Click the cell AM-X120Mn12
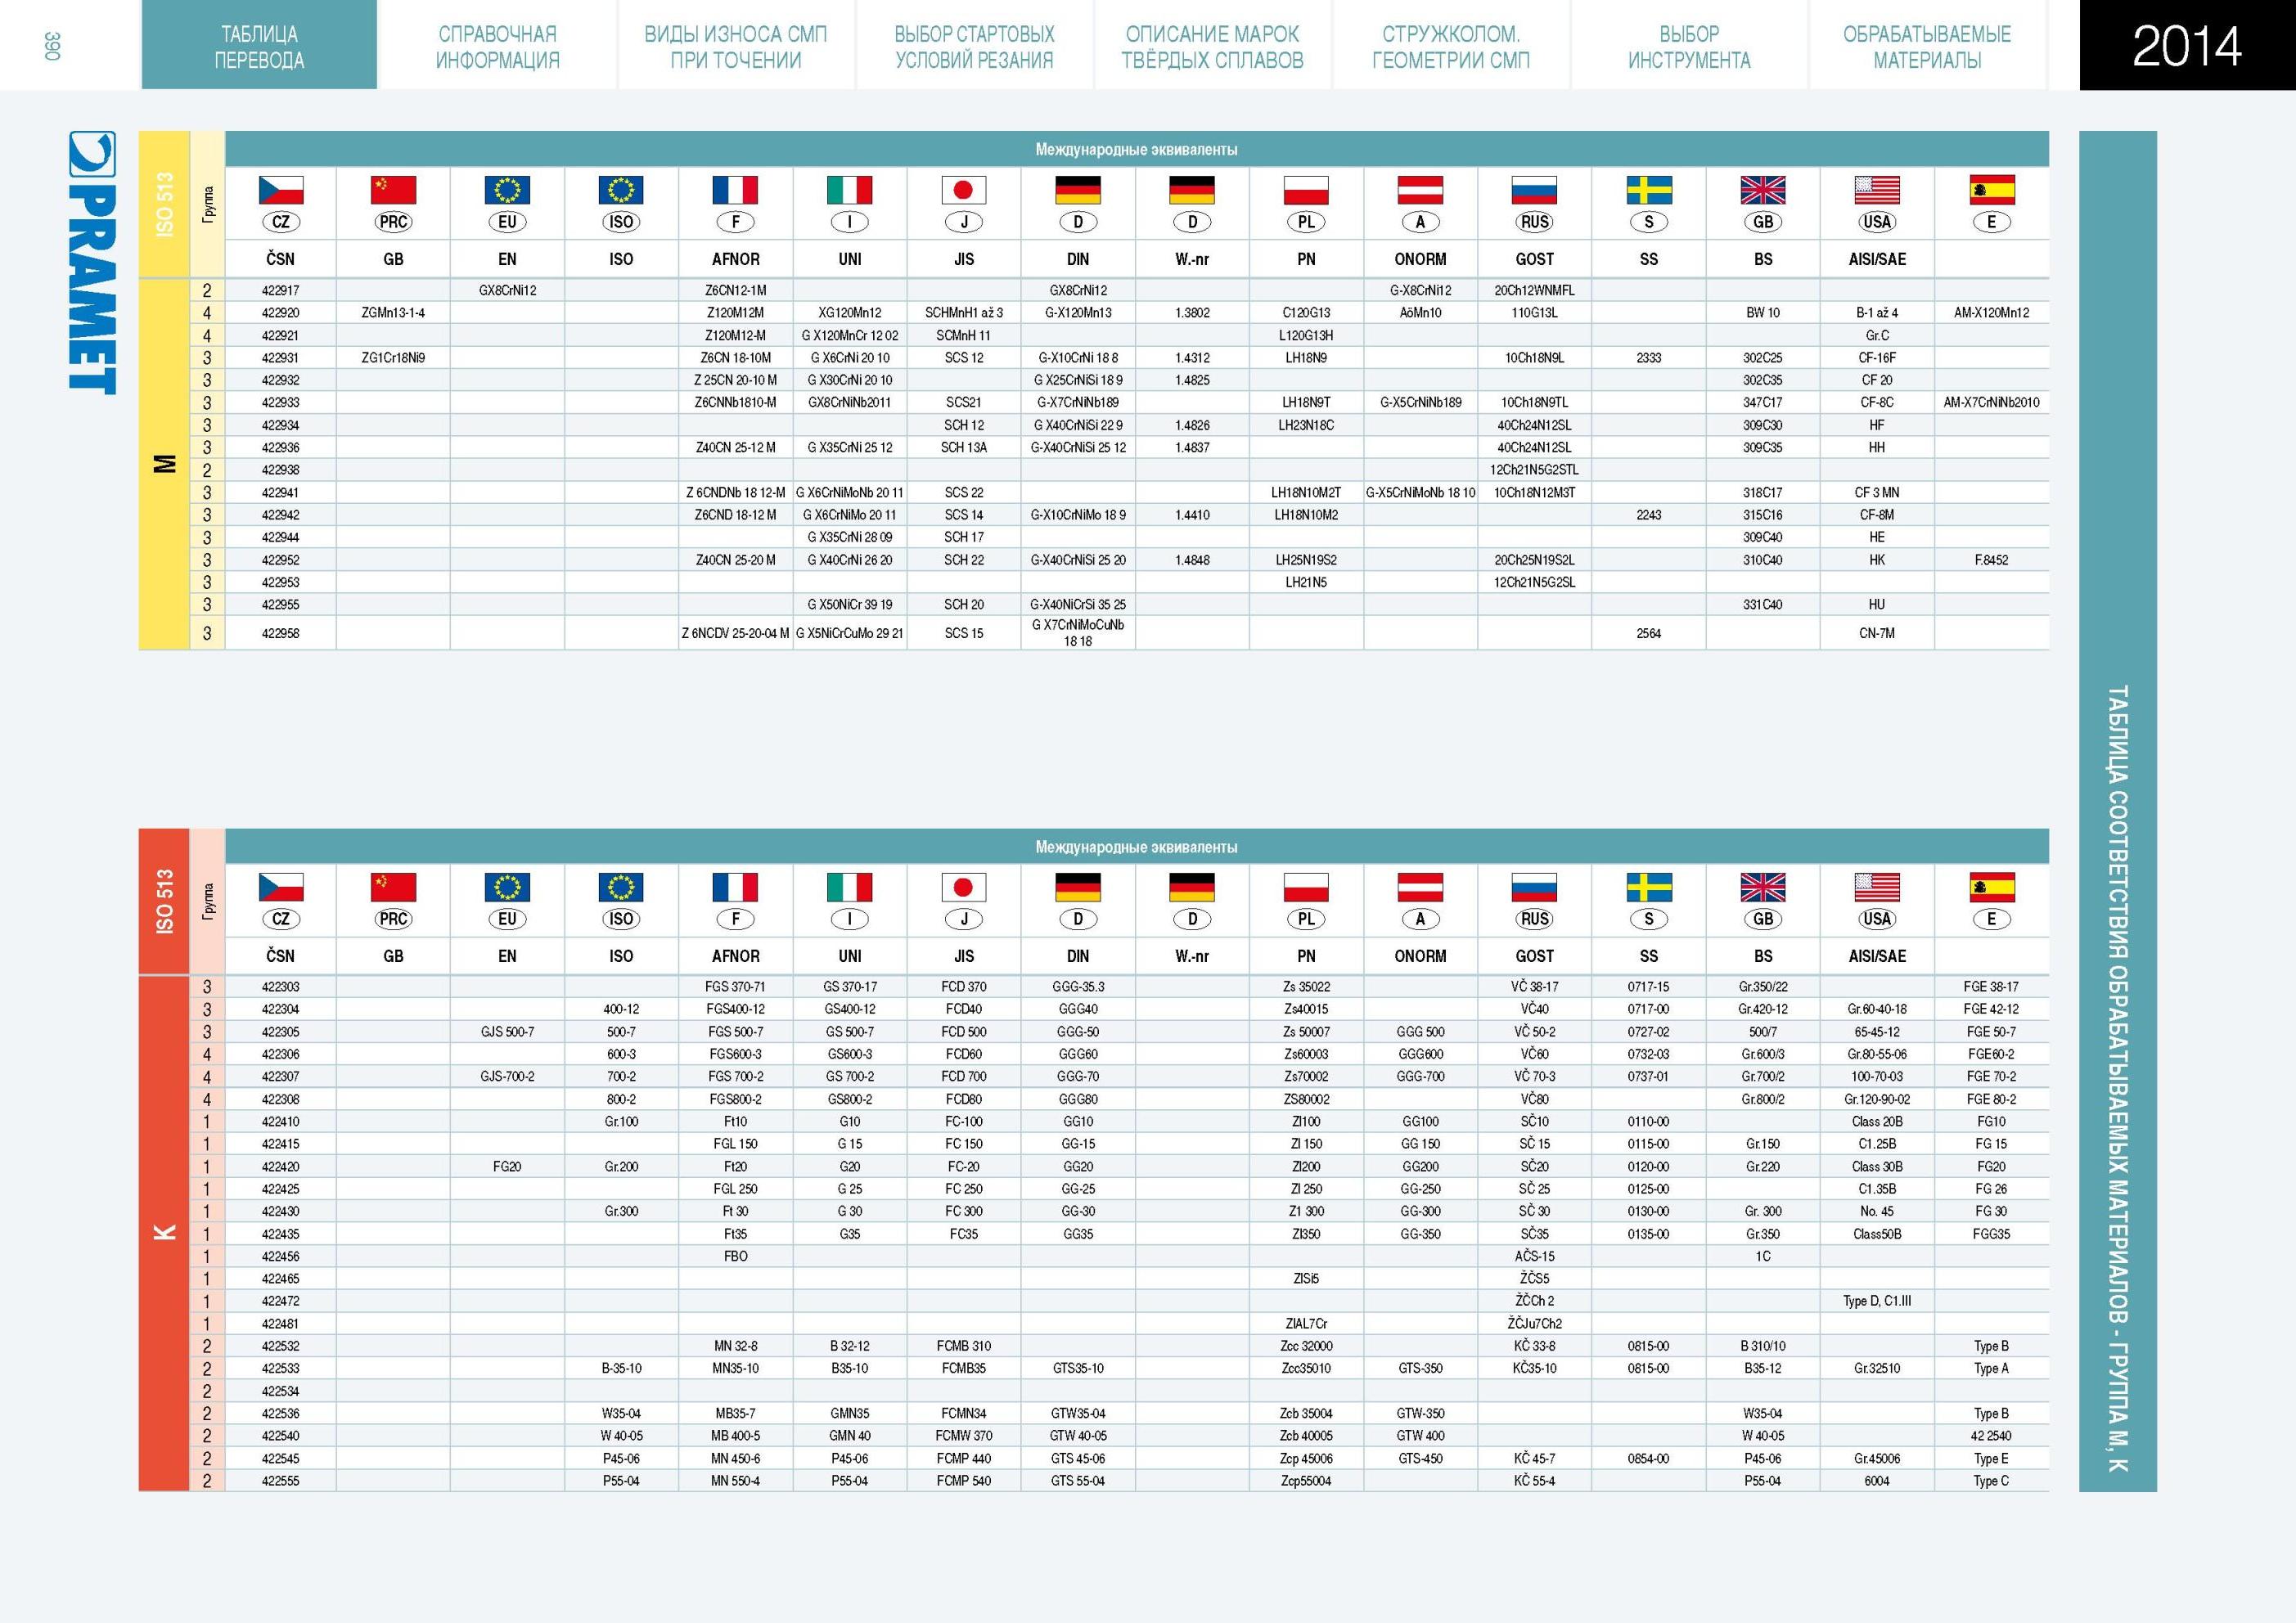 (x=1991, y=313)
